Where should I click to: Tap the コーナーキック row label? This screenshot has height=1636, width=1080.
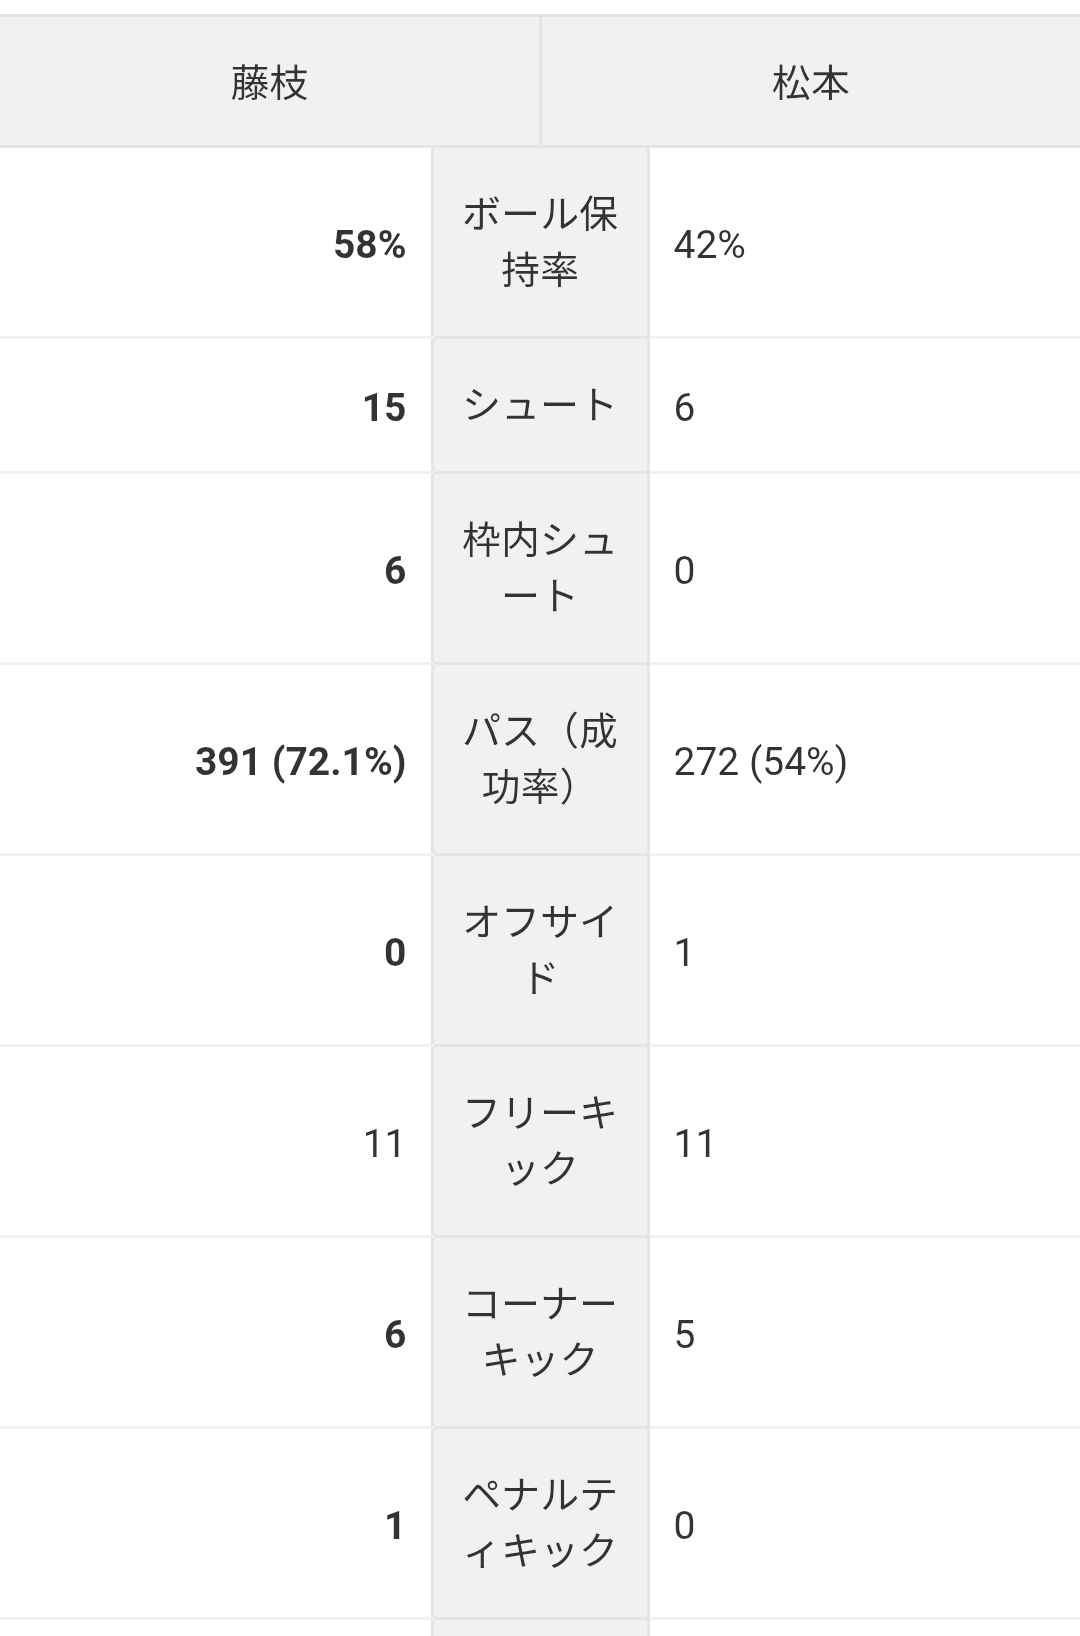point(540,1332)
